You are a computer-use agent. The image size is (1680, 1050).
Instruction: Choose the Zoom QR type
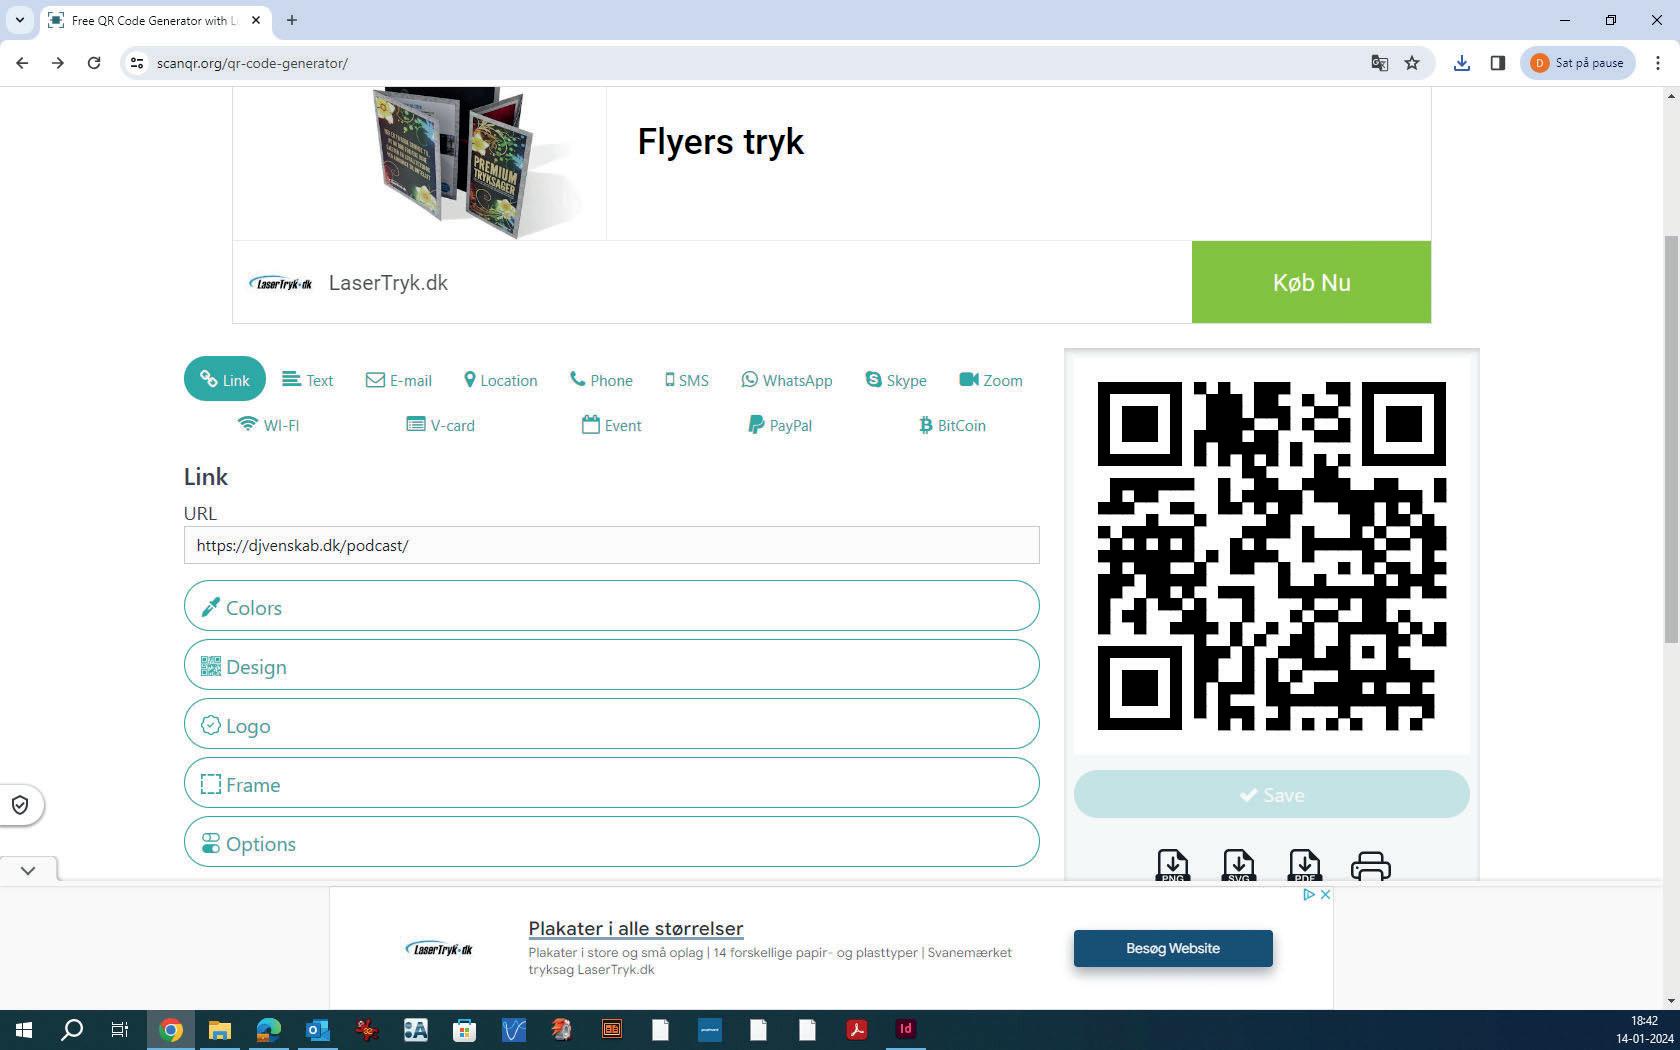pyautogui.click(x=991, y=380)
